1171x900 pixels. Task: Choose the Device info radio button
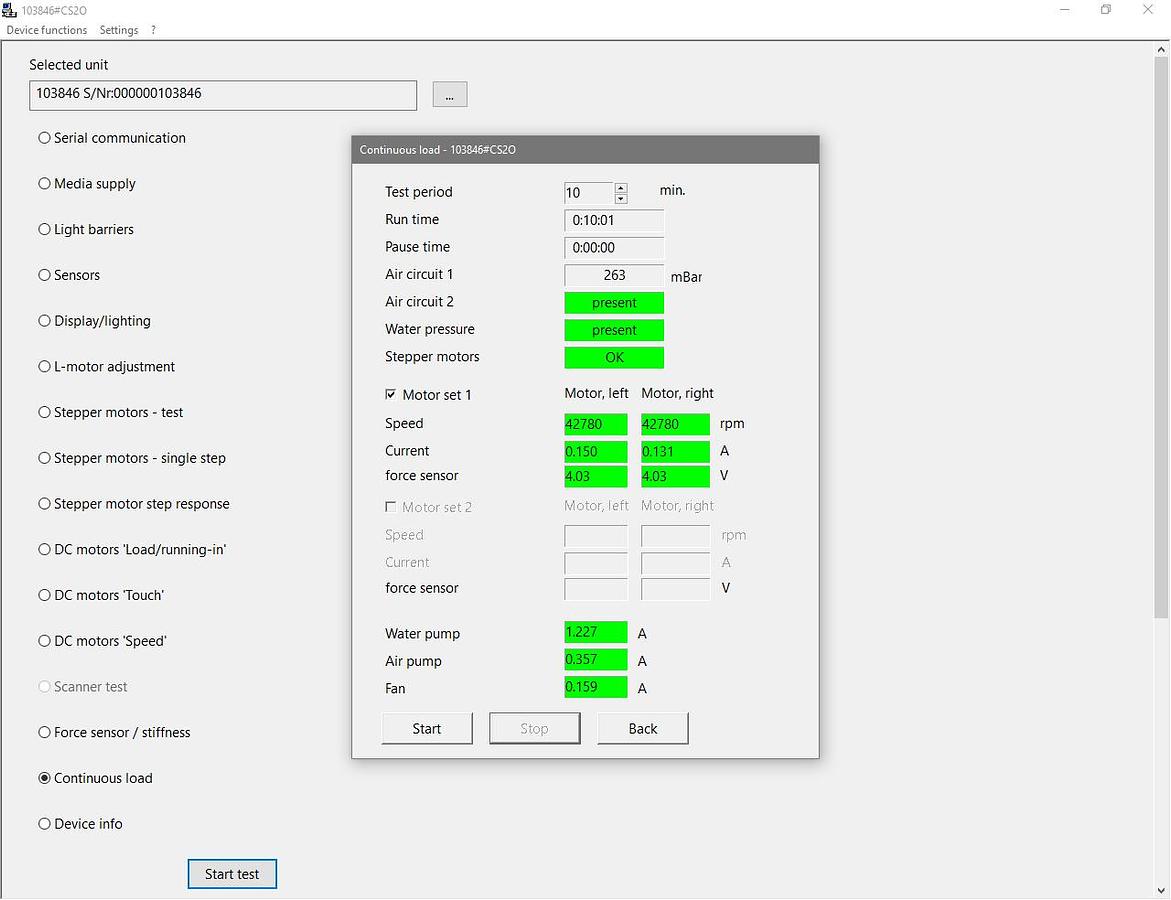44,824
